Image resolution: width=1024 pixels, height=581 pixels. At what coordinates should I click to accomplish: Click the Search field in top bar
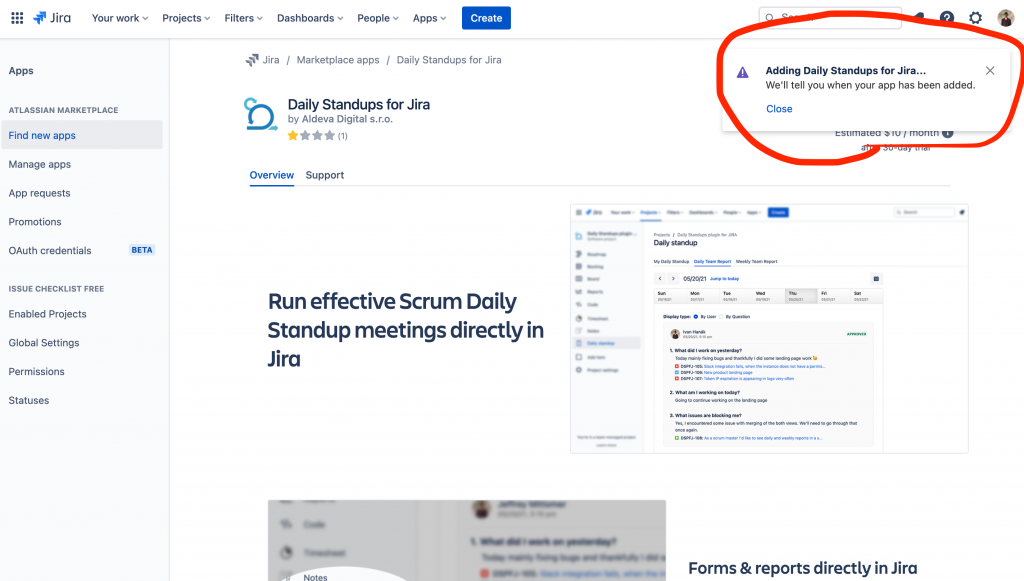[x=830, y=18]
